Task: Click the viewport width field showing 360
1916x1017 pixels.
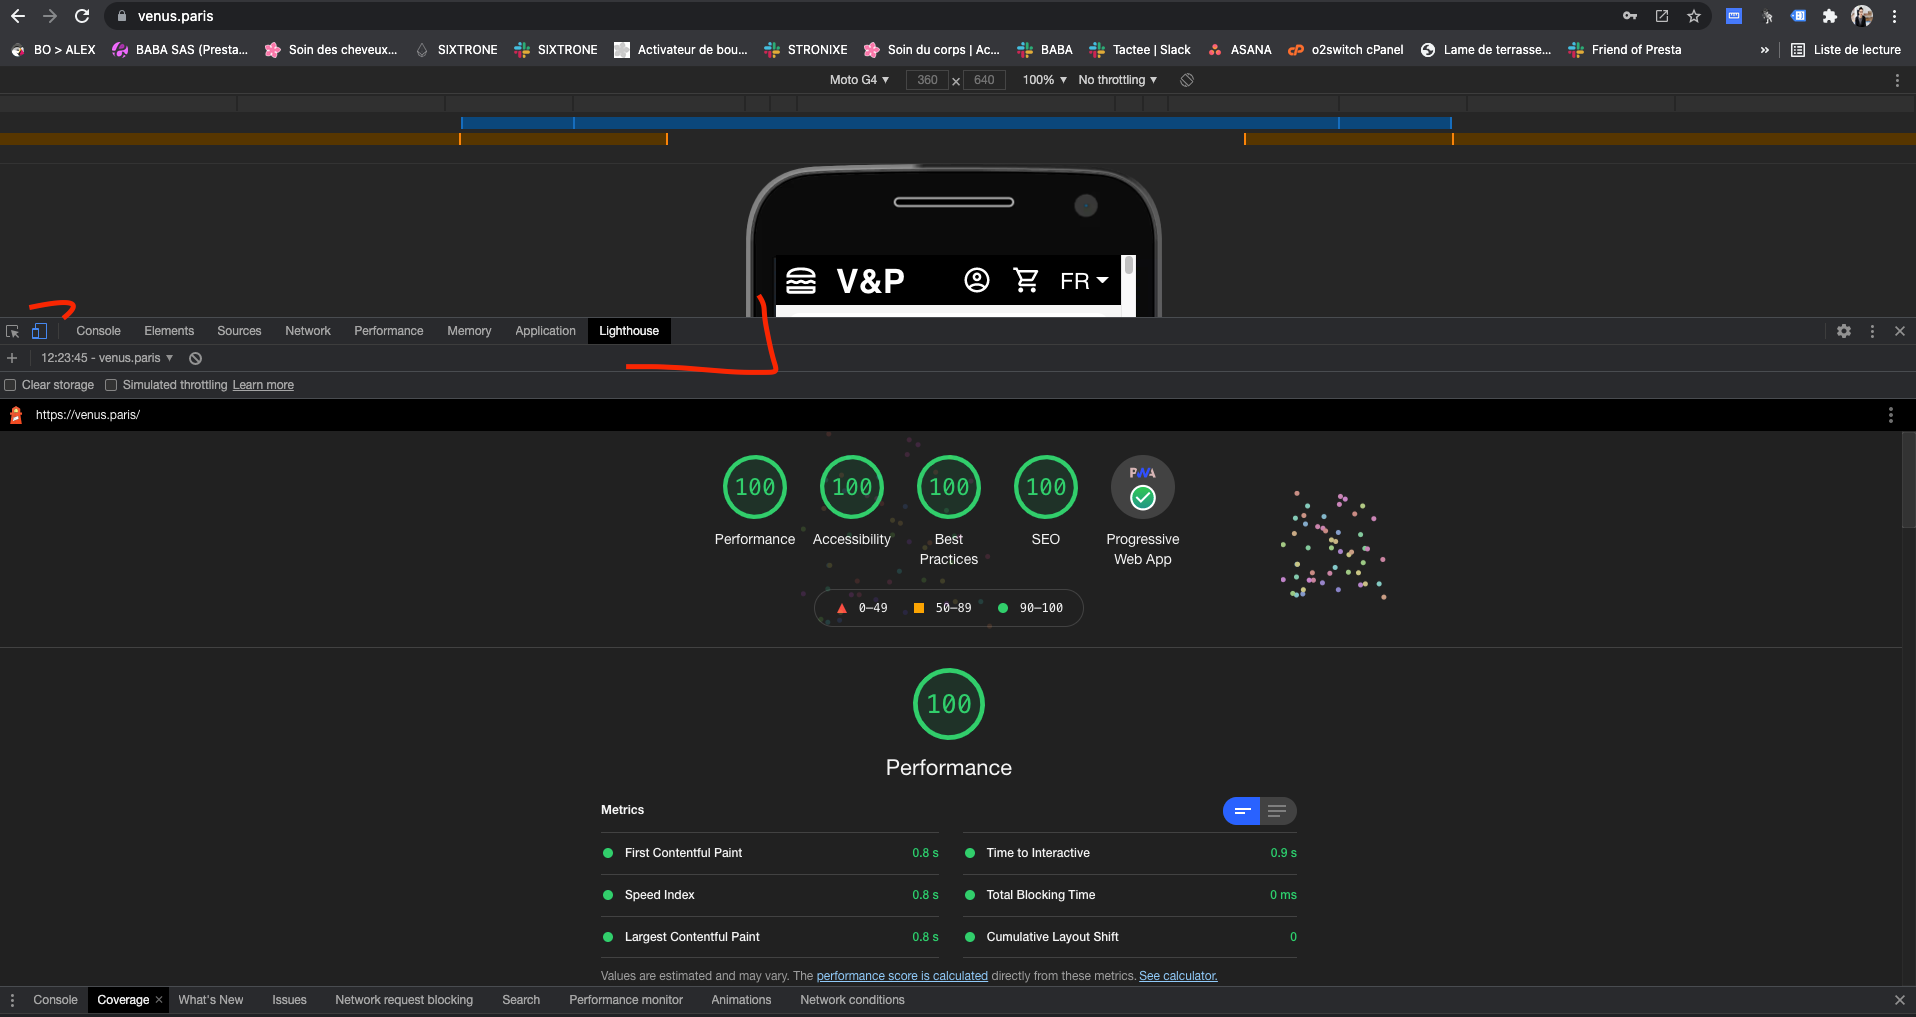Action: [927, 80]
